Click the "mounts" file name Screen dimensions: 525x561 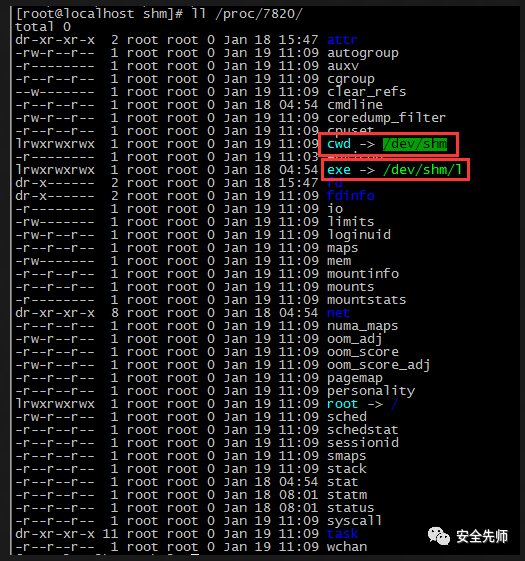[x=350, y=287]
